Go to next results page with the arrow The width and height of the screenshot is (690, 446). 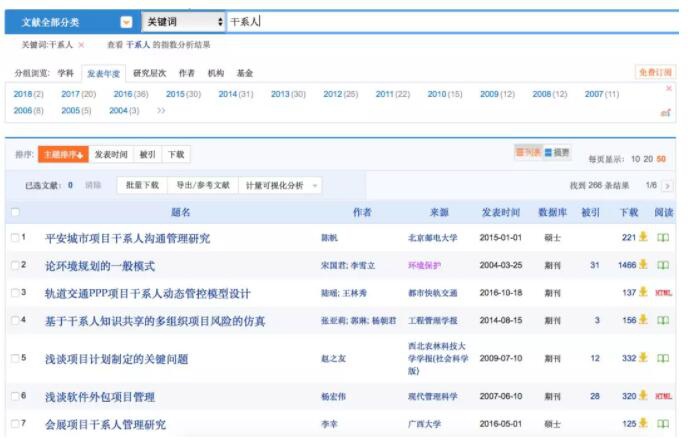pos(667,186)
